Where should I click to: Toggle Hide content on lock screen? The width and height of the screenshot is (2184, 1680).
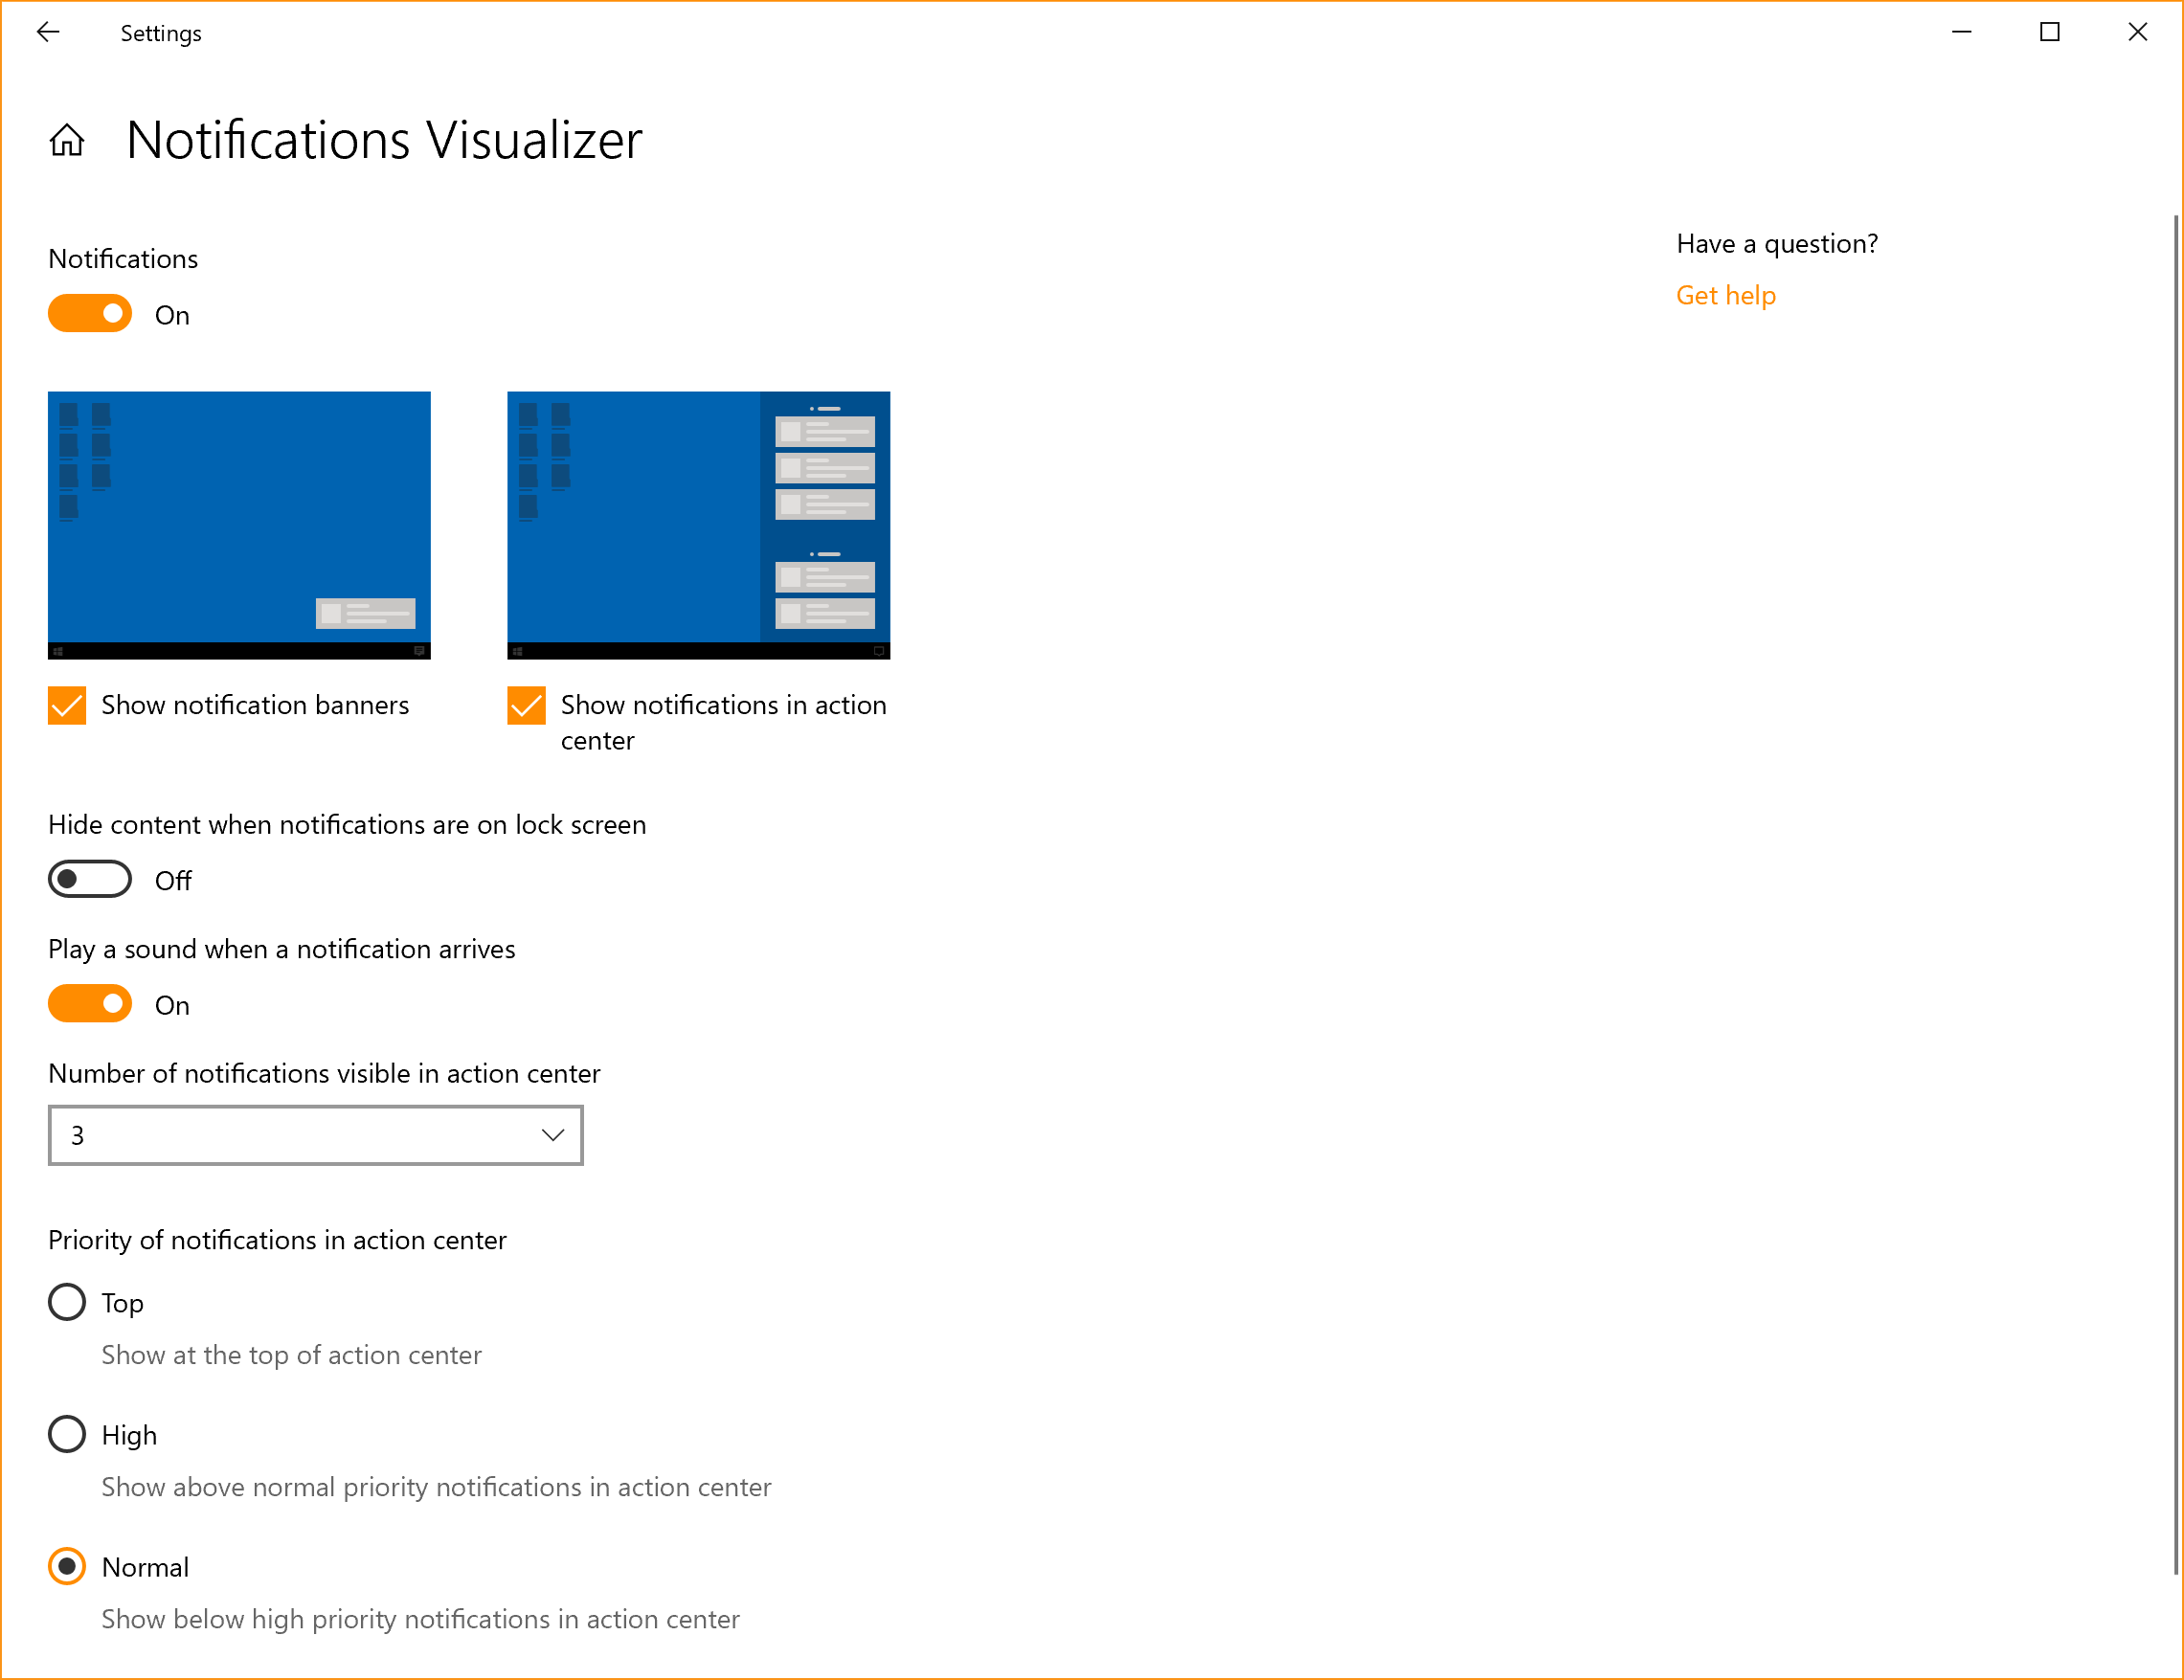tap(92, 879)
